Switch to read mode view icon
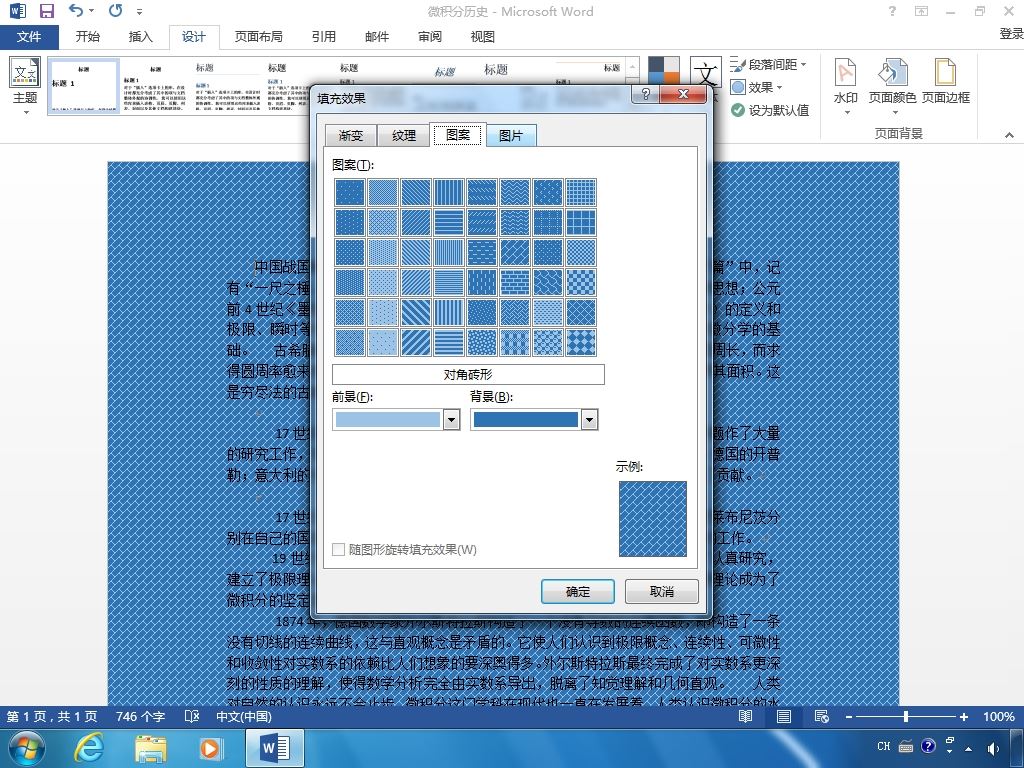 pyautogui.click(x=745, y=716)
